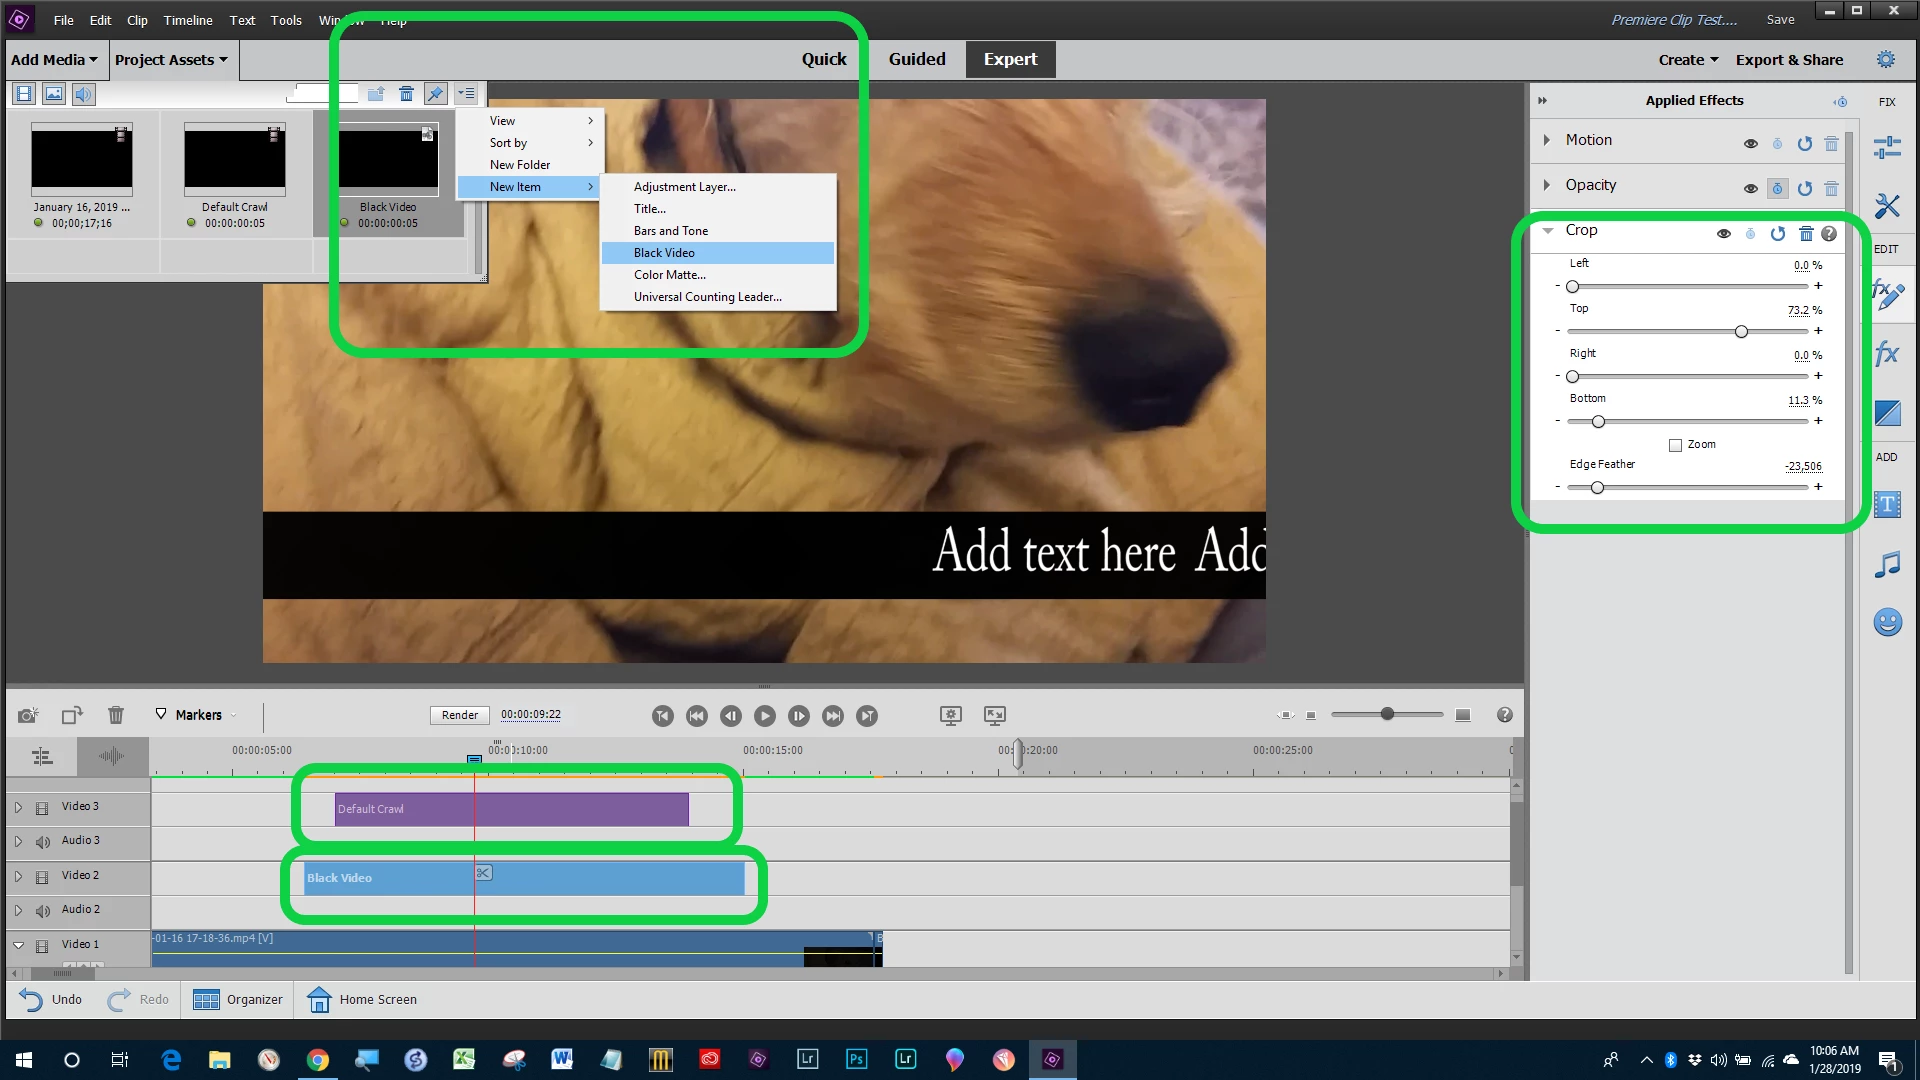Enable the Zoom checkbox in Crop

pyautogui.click(x=1675, y=445)
